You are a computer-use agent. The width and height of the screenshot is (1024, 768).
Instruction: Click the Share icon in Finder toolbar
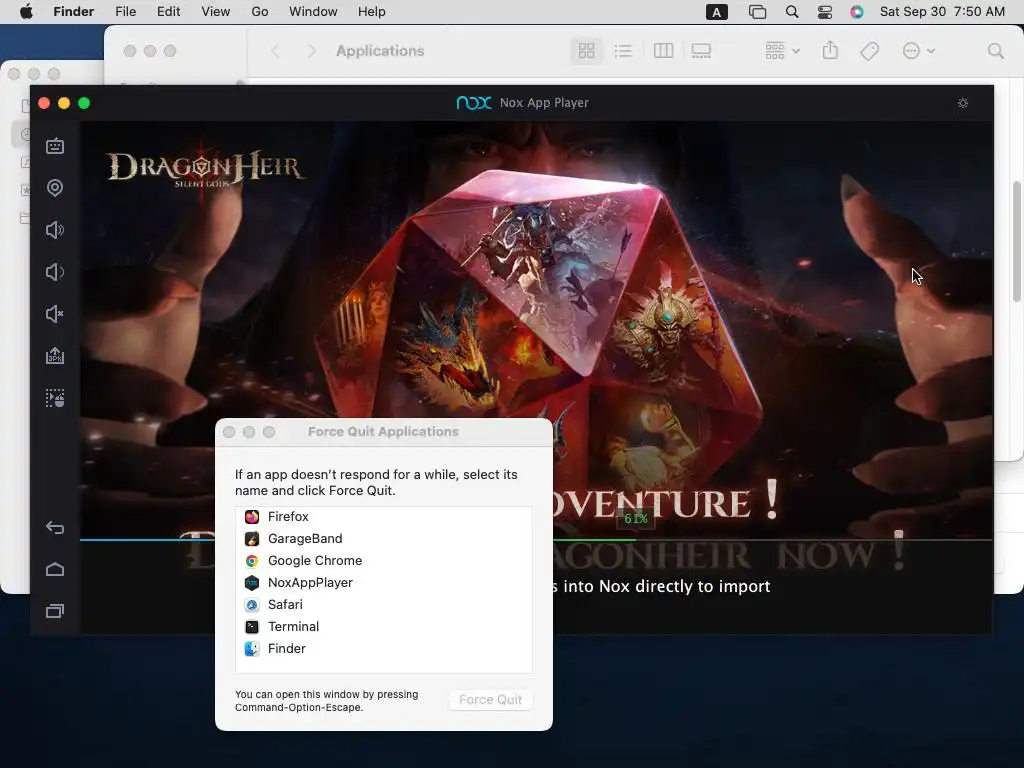coord(830,50)
